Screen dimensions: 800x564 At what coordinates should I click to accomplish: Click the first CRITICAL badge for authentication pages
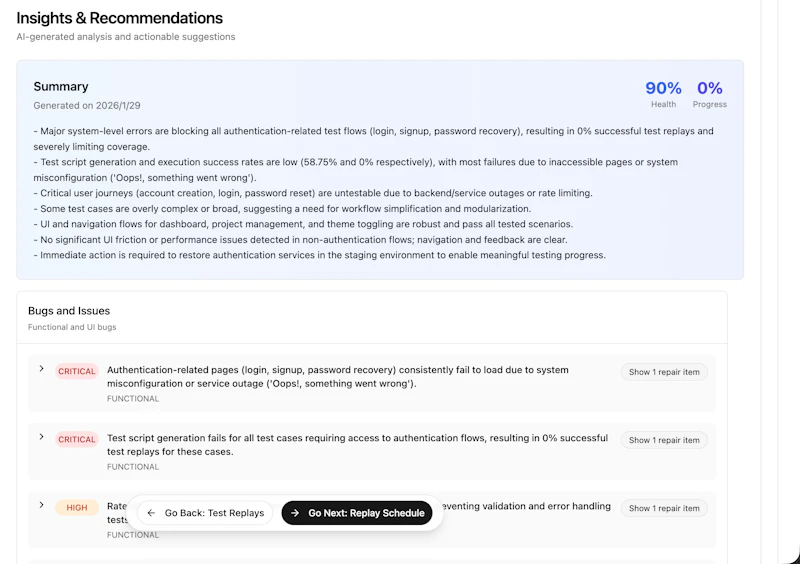click(x=77, y=371)
